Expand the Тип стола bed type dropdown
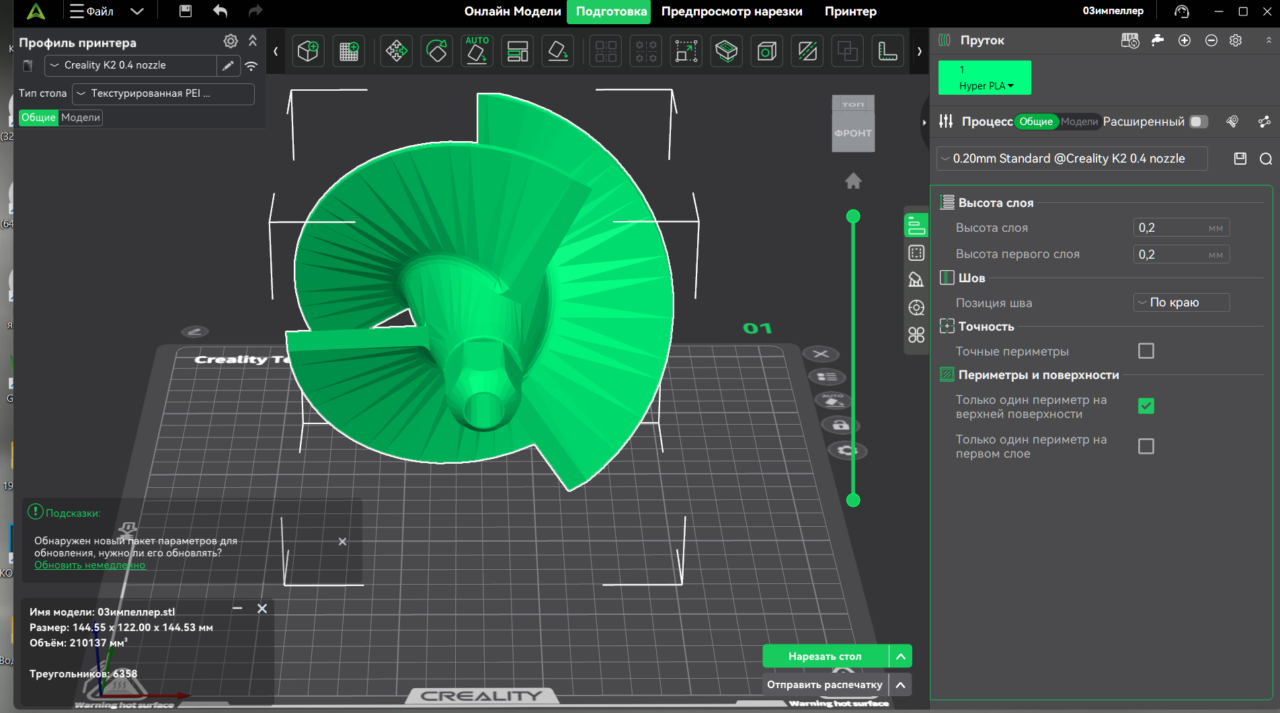The width and height of the screenshot is (1280, 713). (163, 94)
